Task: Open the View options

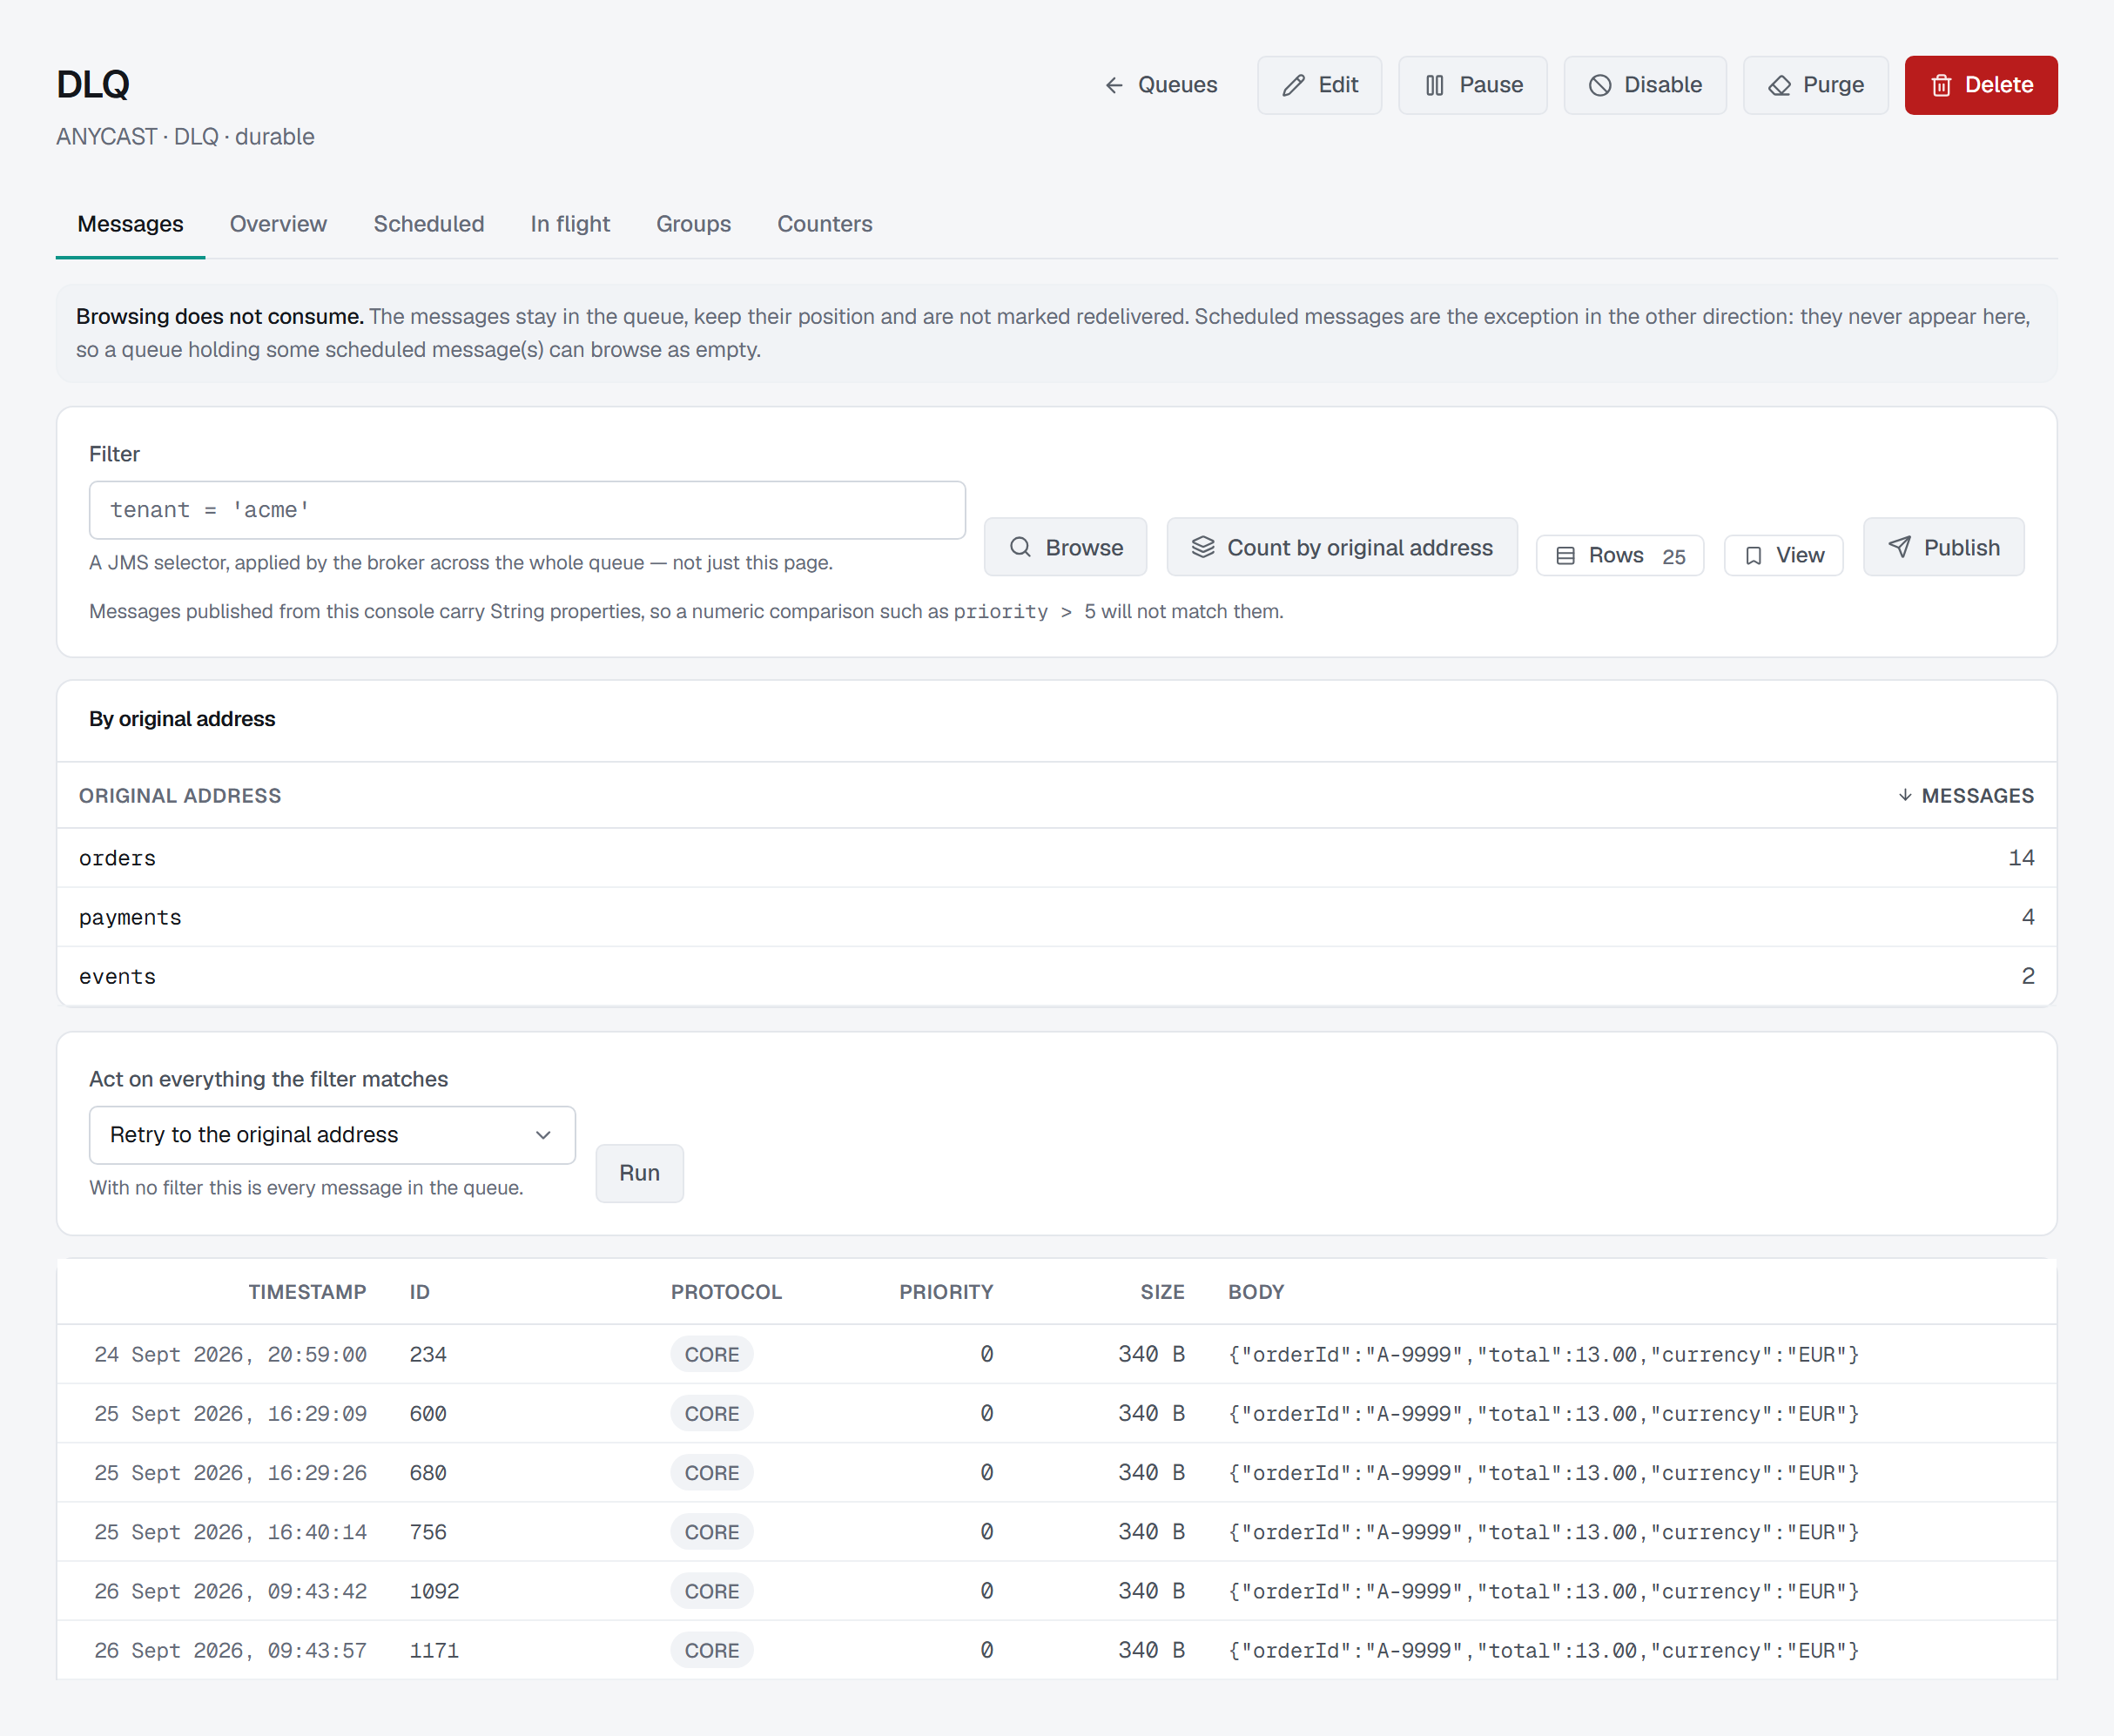Action: click(1783, 555)
